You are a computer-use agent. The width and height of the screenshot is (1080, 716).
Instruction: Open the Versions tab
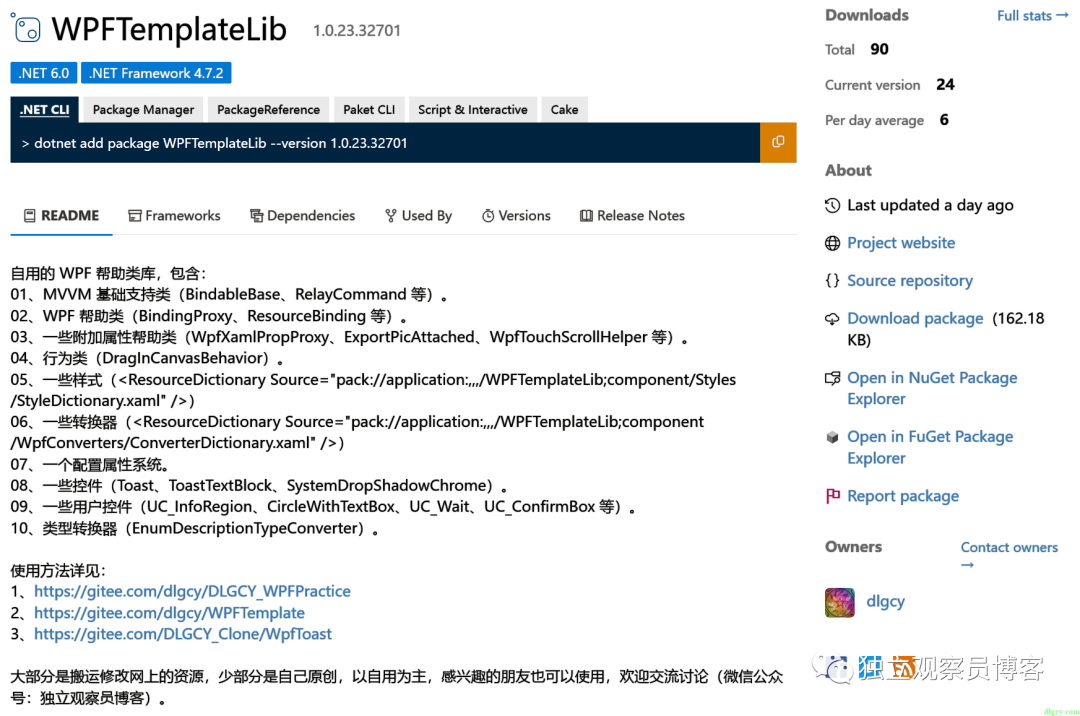tap(516, 215)
